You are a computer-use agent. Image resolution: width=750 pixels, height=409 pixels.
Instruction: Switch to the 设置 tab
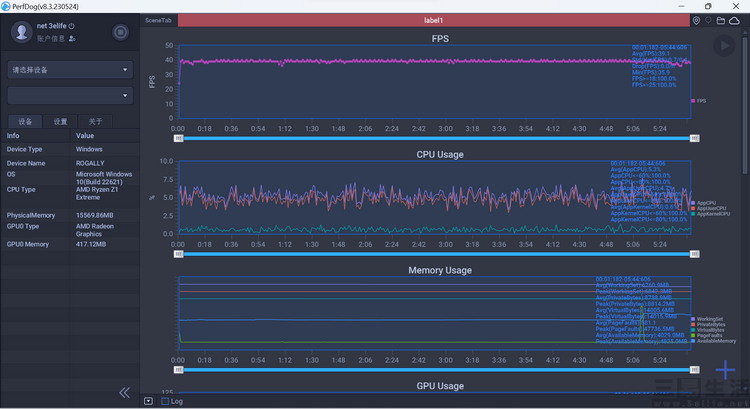60,122
